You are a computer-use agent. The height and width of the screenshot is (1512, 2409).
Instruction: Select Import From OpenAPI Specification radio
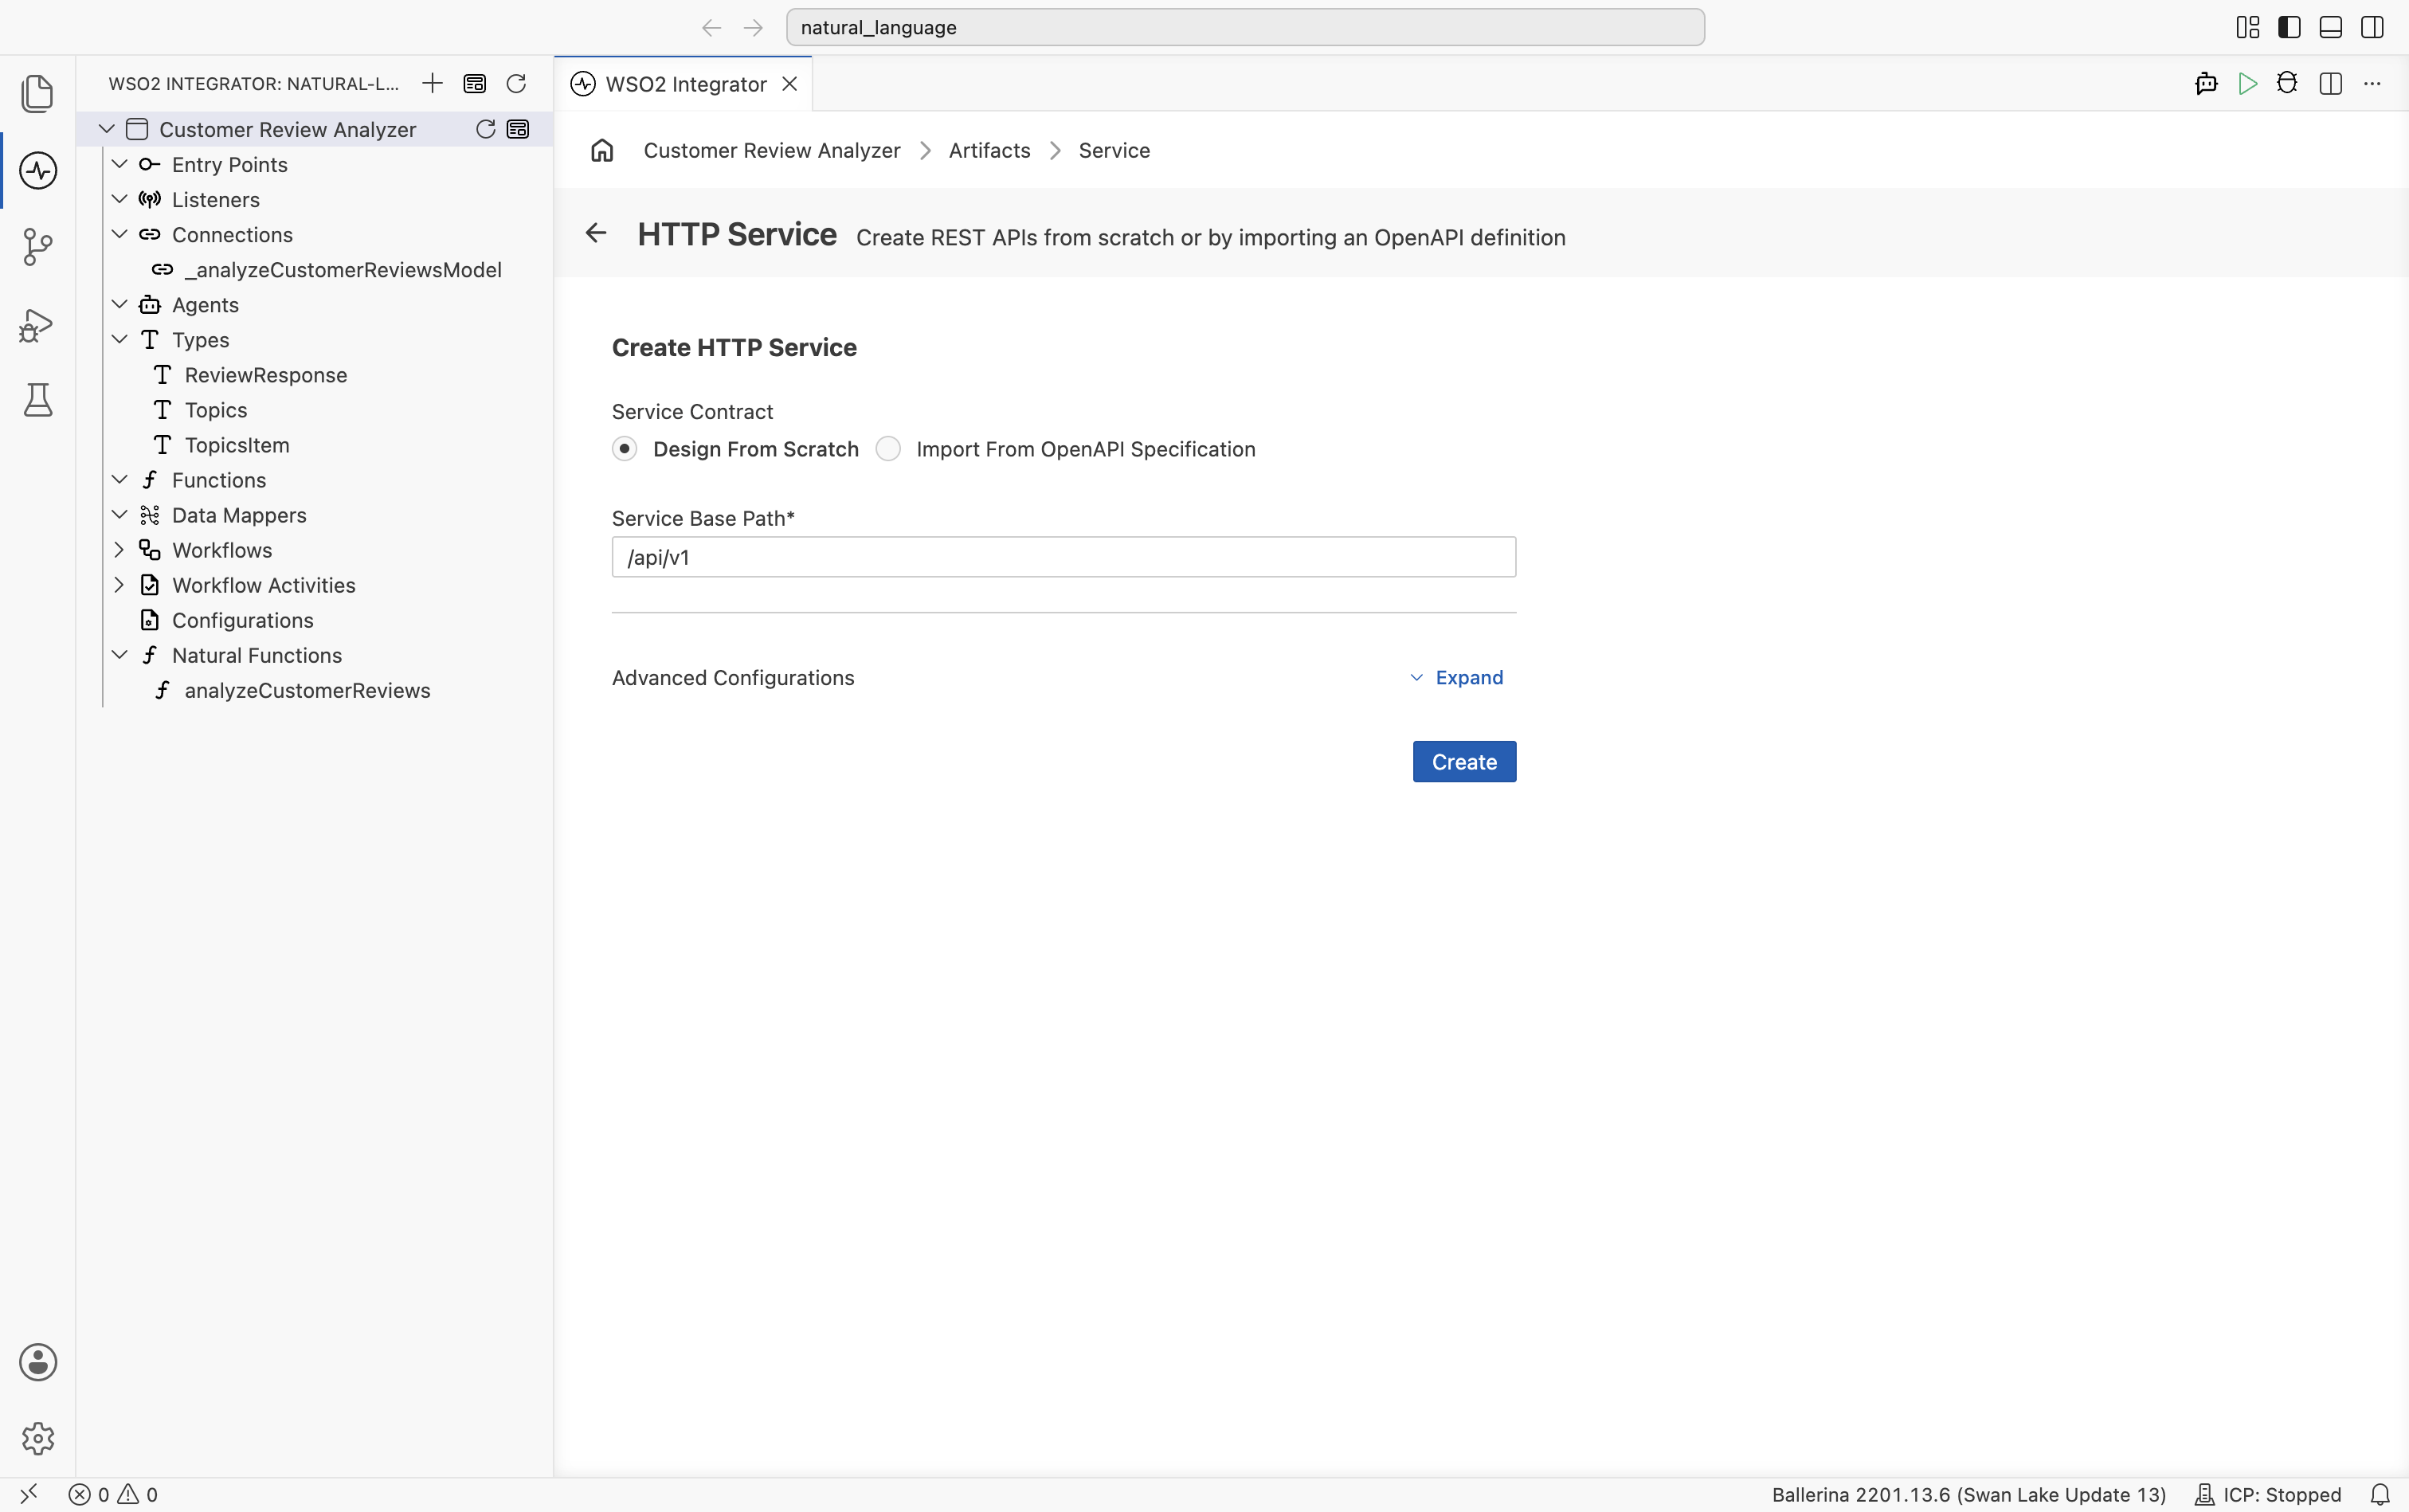[x=888, y=449]
